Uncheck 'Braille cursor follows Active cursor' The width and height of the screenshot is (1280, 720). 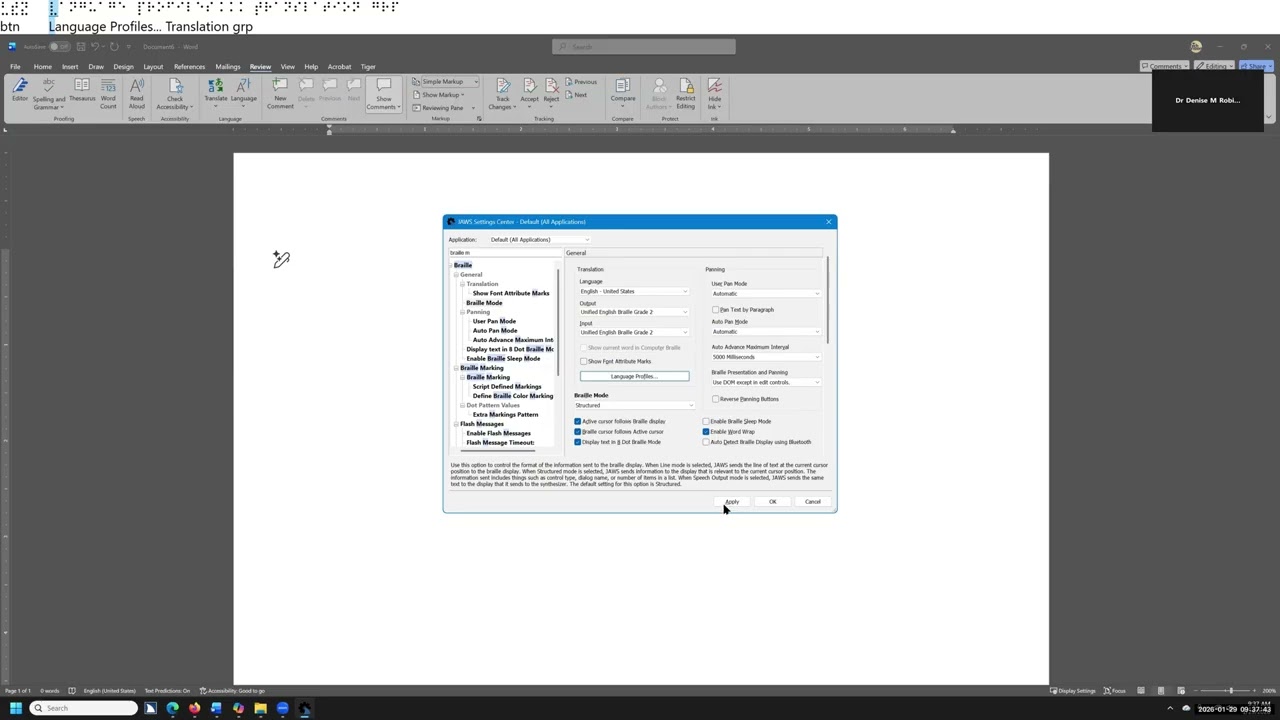(578, 432)
